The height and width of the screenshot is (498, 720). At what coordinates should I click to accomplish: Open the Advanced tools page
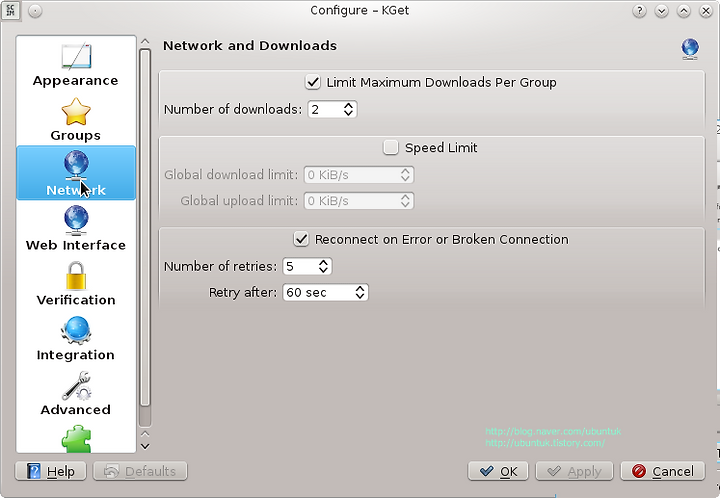pyautogui.click(x=76, y=393)
